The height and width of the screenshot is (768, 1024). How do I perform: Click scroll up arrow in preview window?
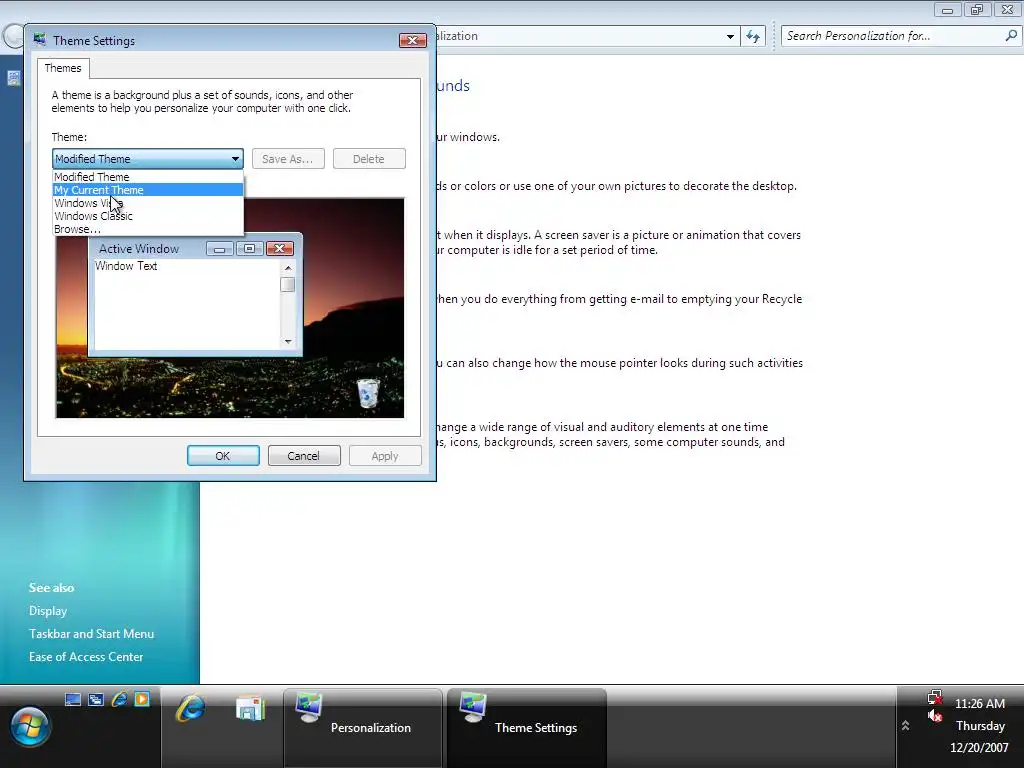(x=288, y=268)
